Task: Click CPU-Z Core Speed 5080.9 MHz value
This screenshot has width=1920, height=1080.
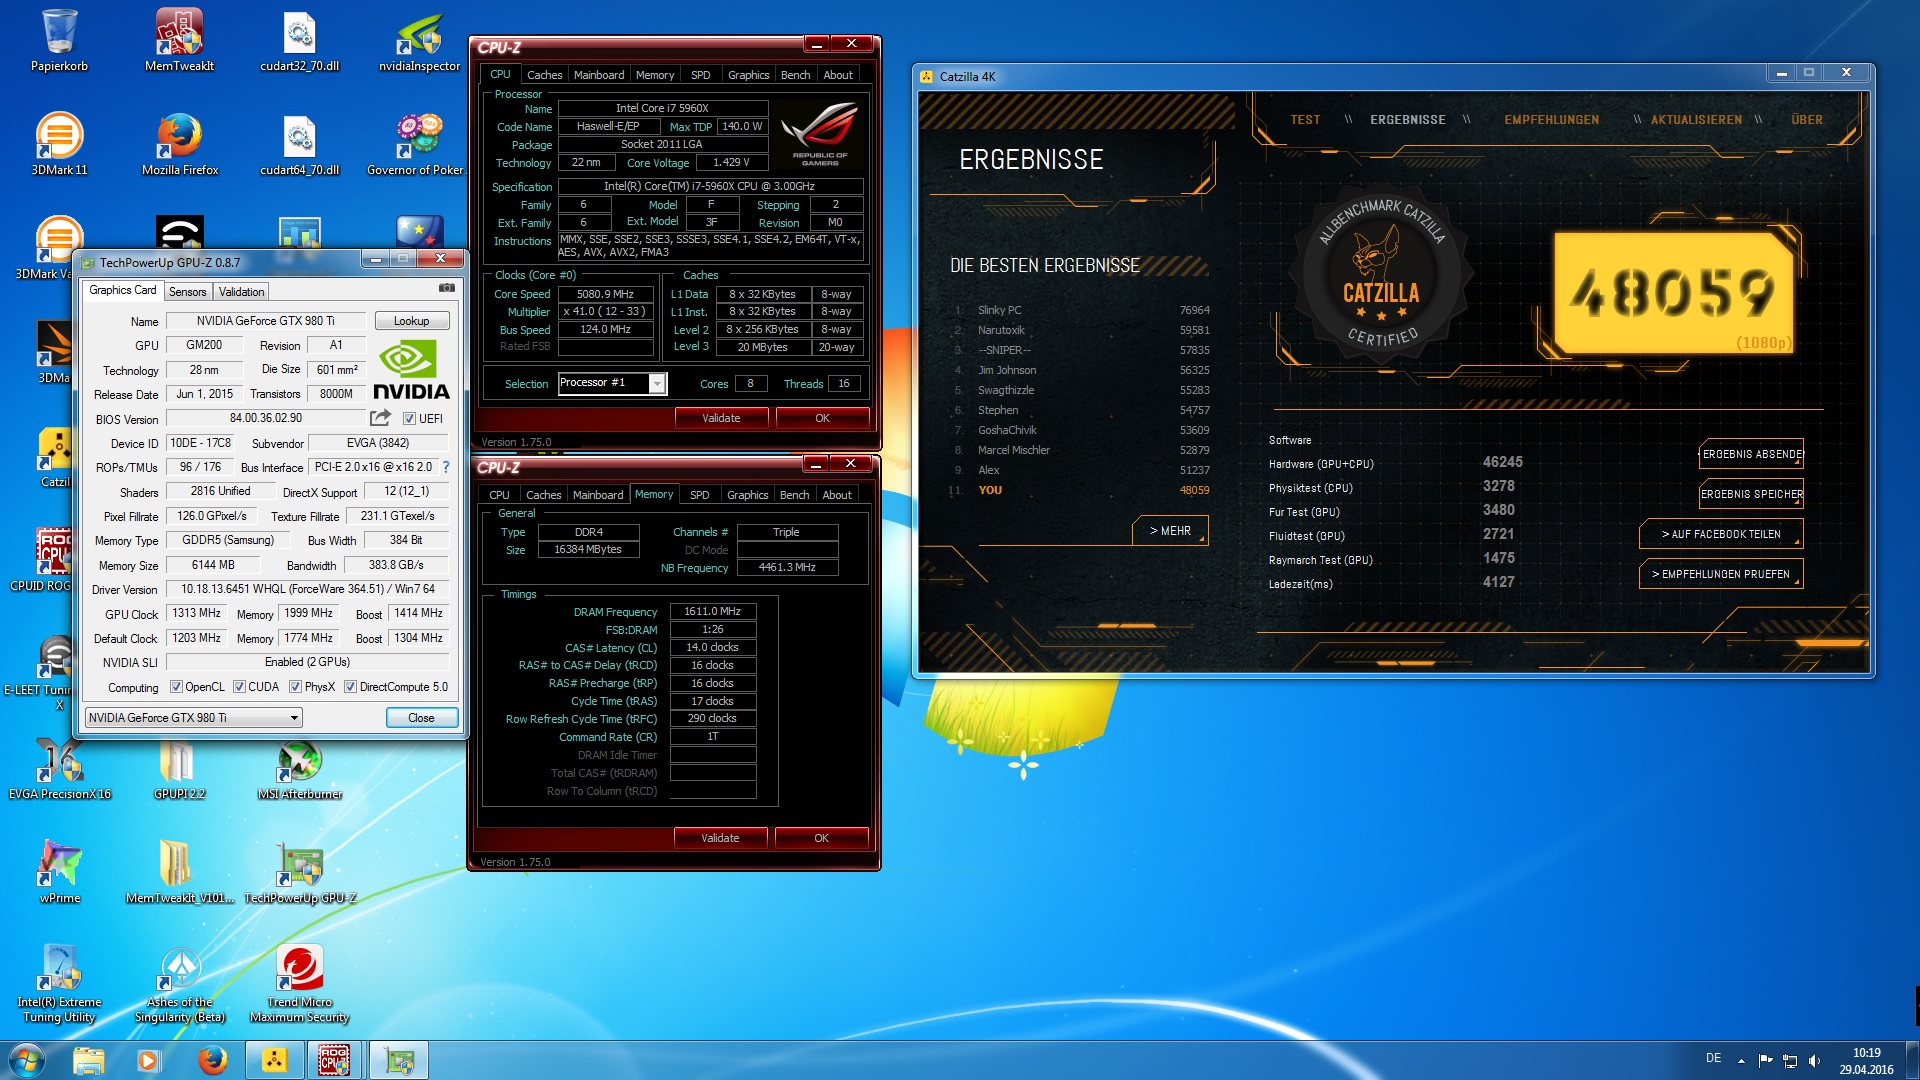Action: [605, 294]
